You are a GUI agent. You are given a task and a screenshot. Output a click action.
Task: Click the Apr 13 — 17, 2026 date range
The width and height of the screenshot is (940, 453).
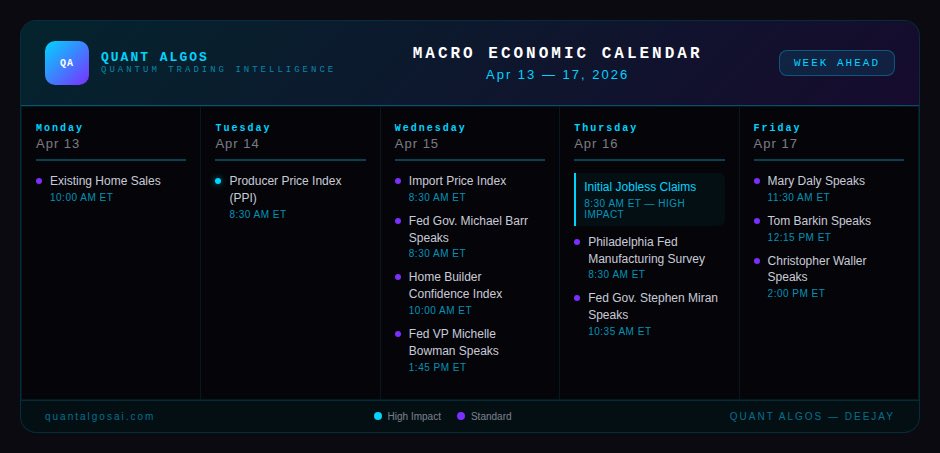point(557,75)
